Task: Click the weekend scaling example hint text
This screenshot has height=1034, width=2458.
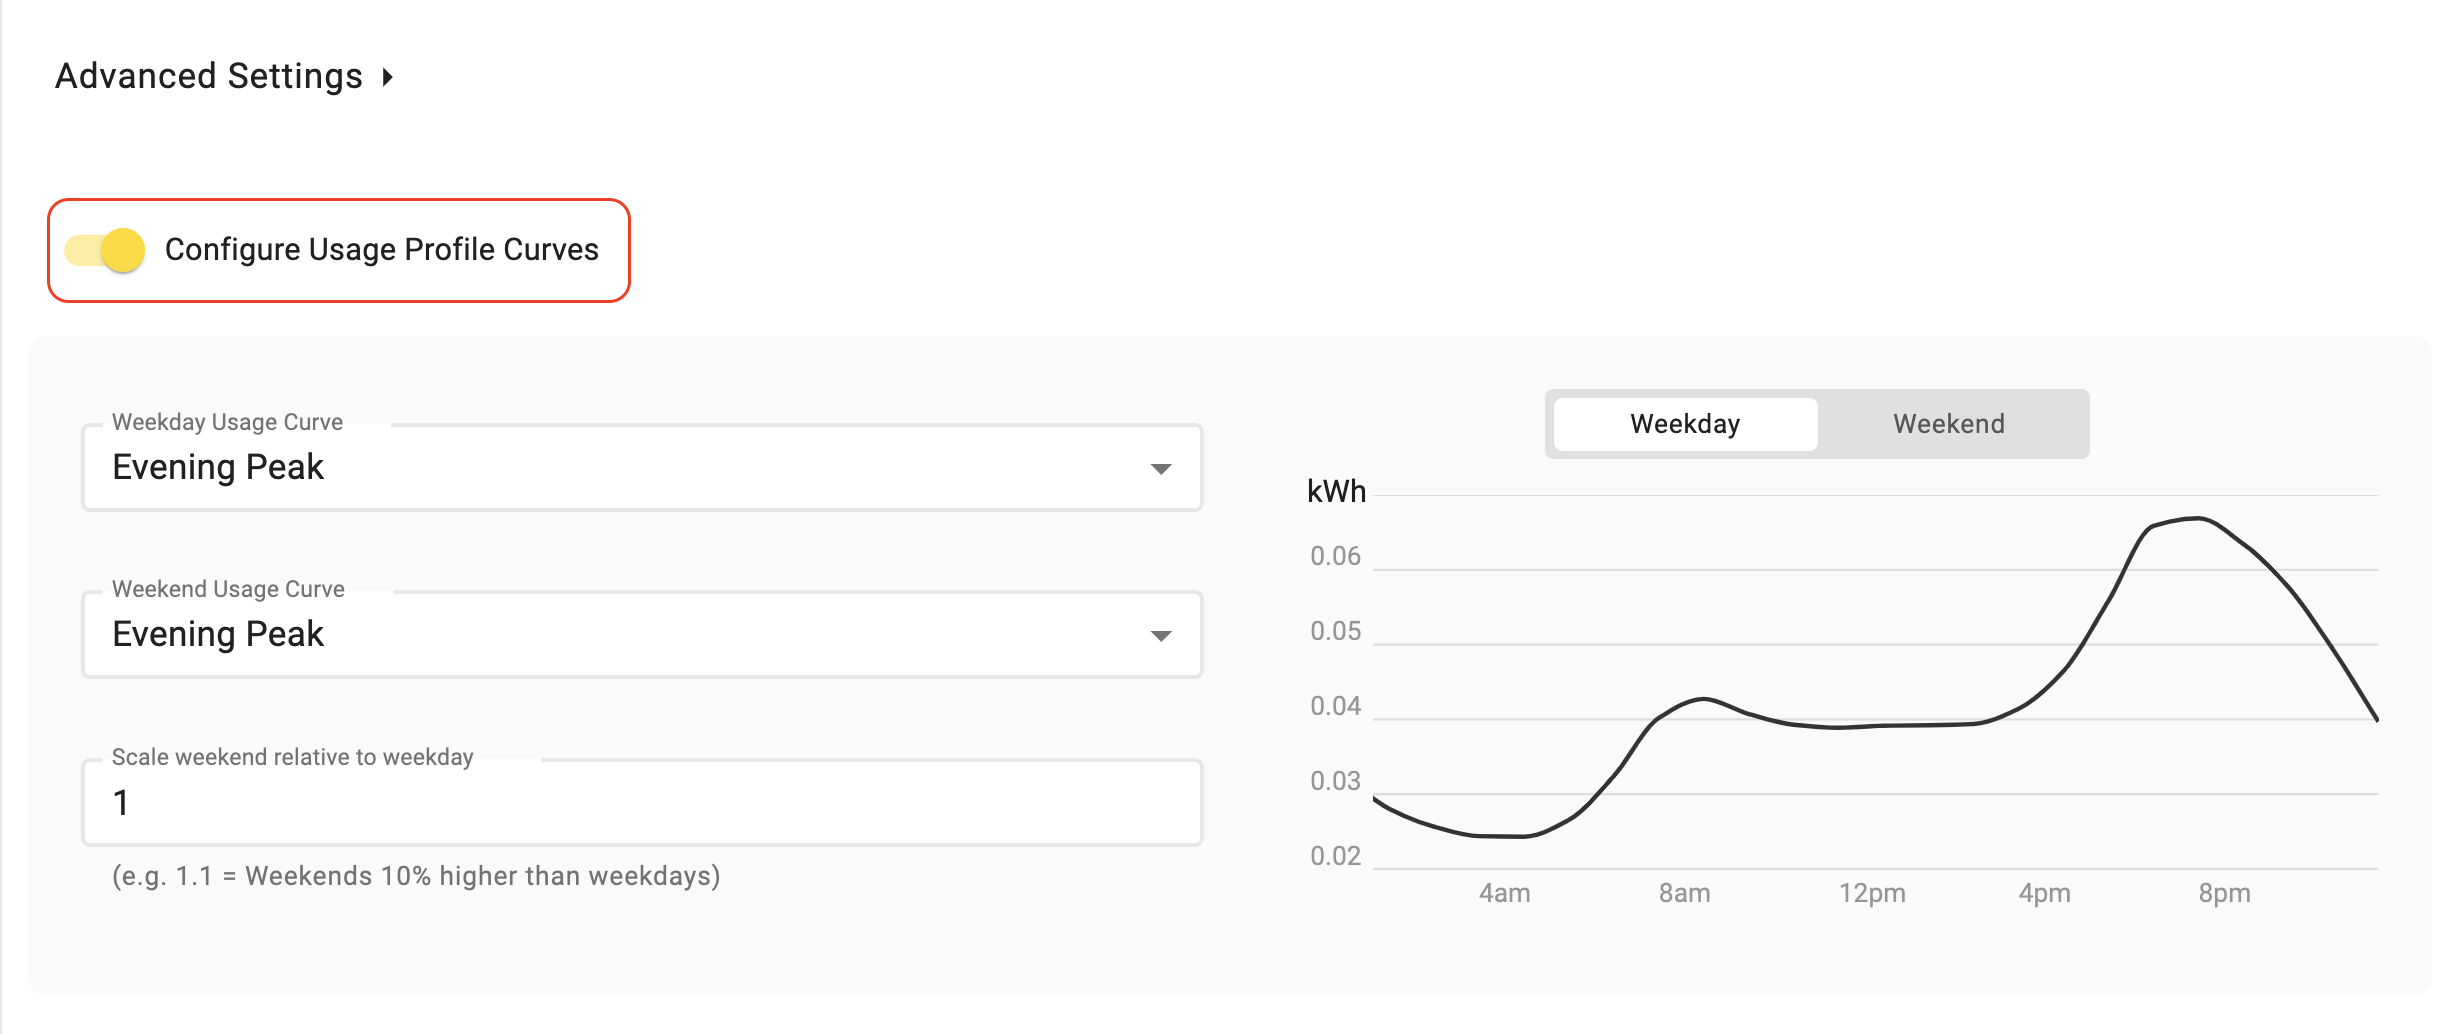Action: tap(416, 876)
